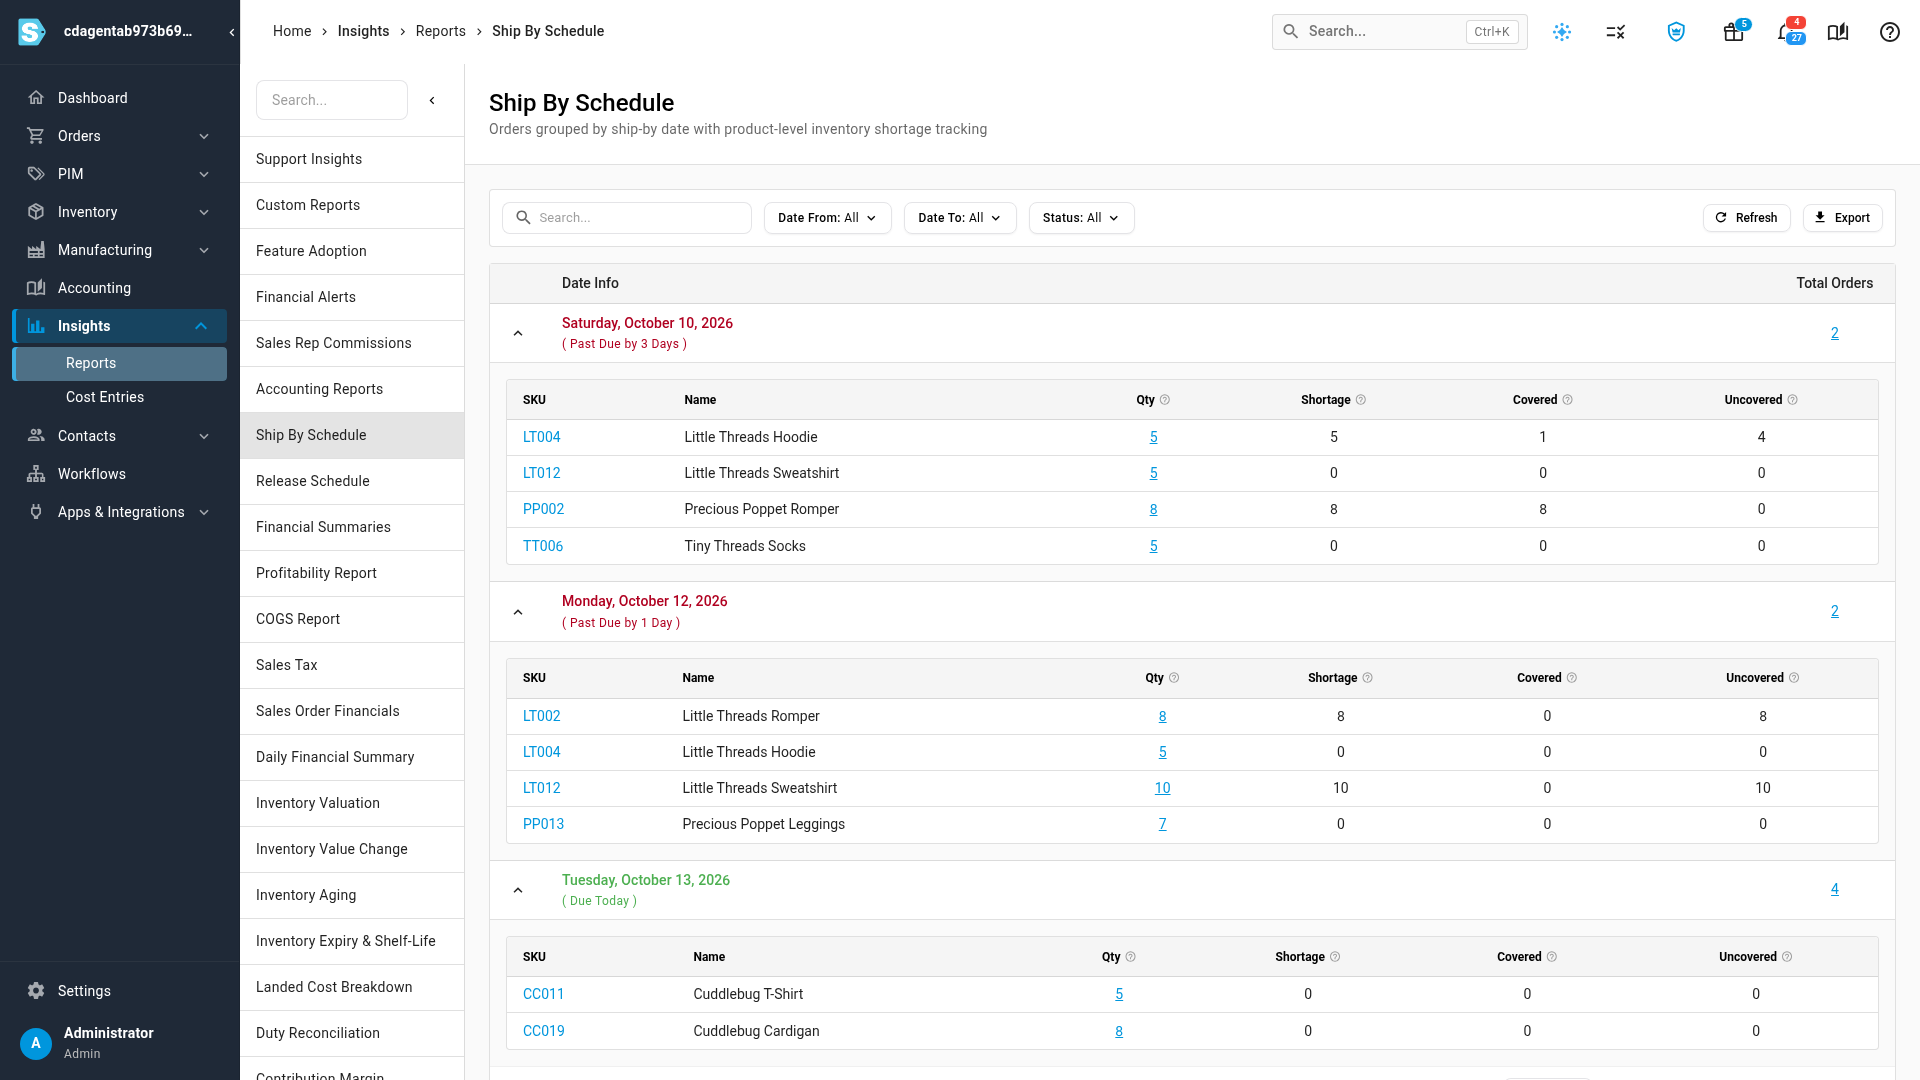
Task: Click the task checklist icon in header
Action: (1616, 32)
